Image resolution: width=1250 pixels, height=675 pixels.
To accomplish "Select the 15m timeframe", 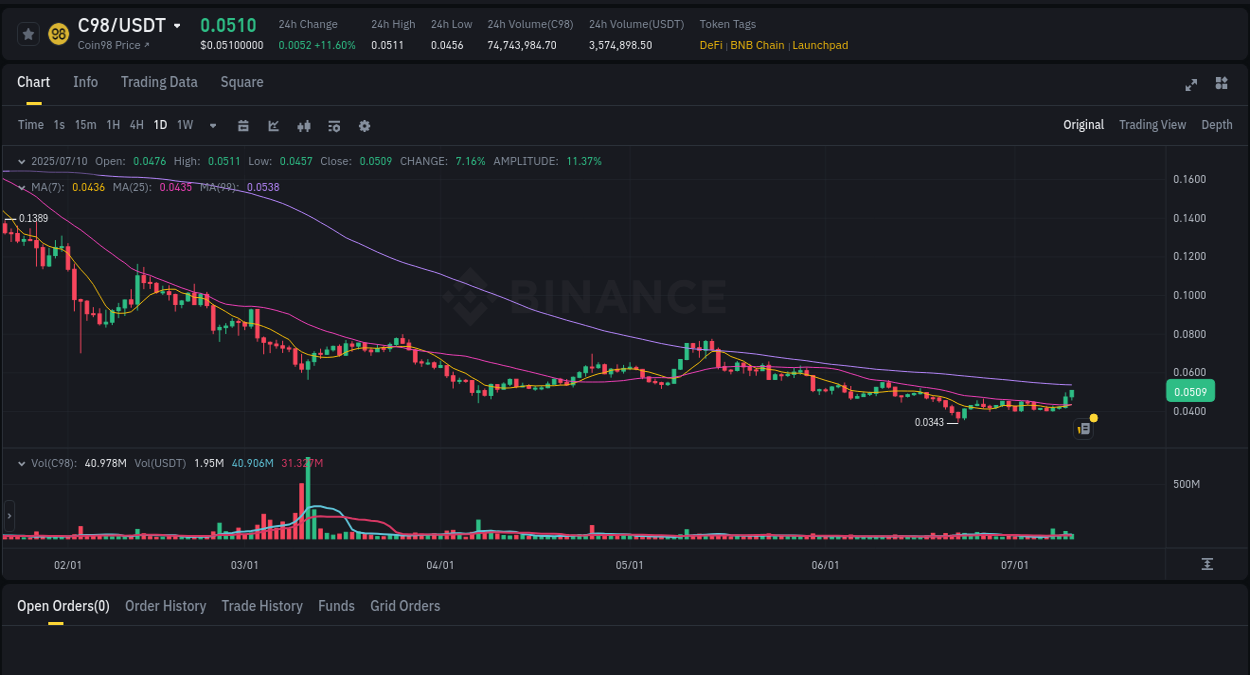I will point(85,125).
